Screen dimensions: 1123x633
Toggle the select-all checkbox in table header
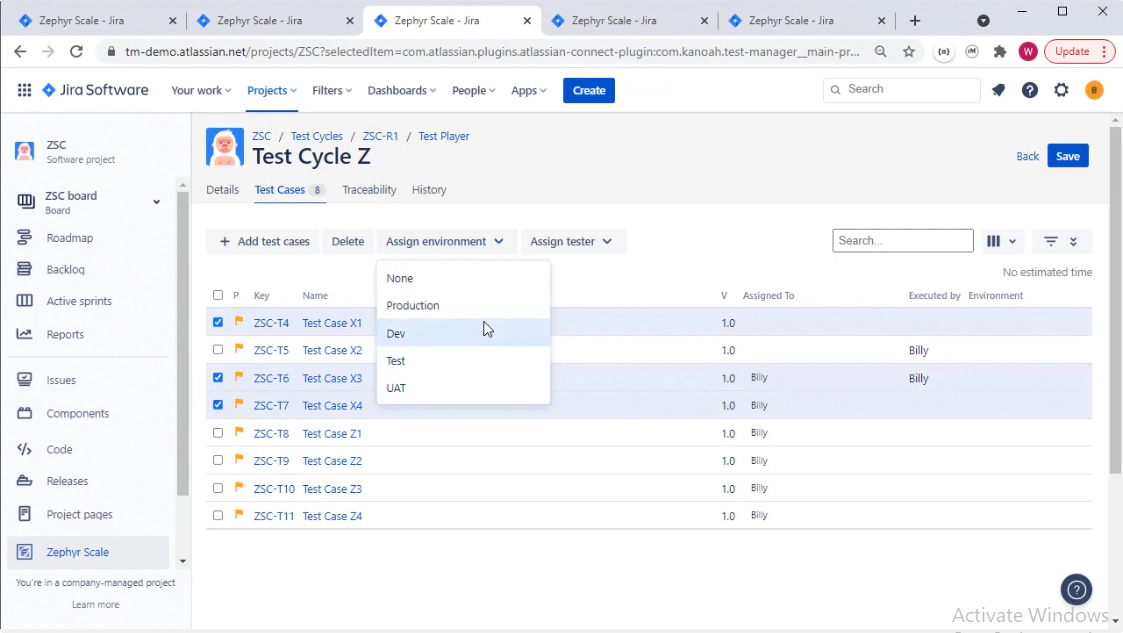(x=217, y=295)
